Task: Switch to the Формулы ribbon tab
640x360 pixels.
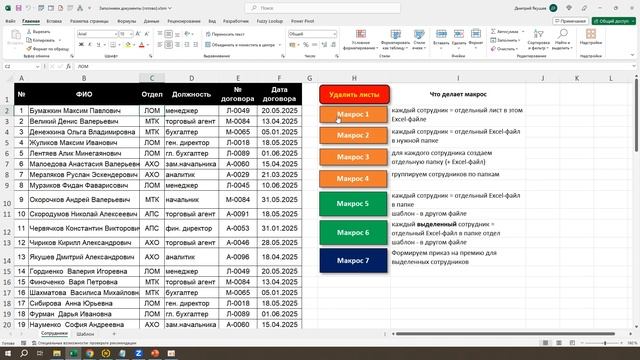Action: coord(127,21)
